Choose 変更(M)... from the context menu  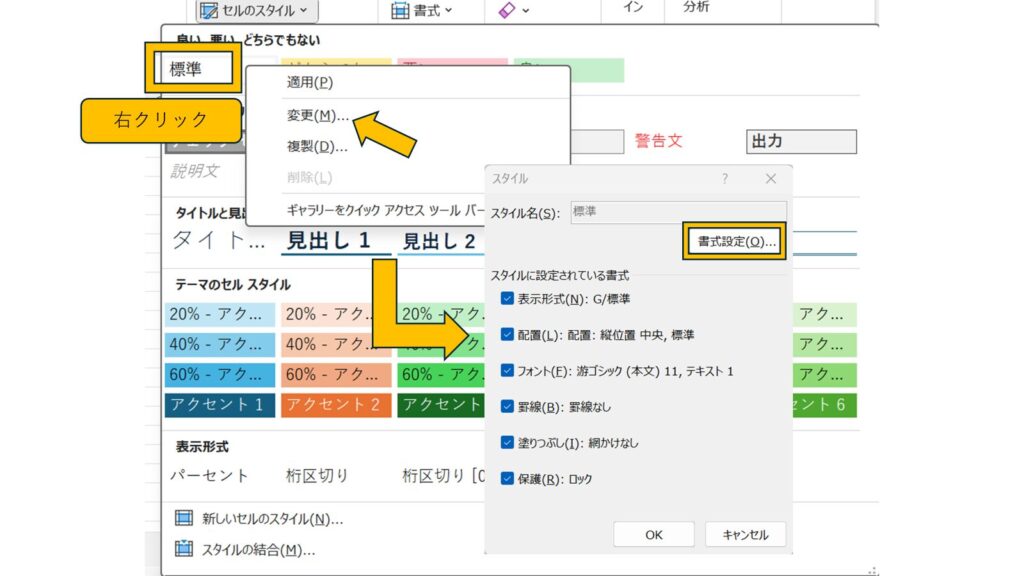pyautogui.click(x=317, y=115)
